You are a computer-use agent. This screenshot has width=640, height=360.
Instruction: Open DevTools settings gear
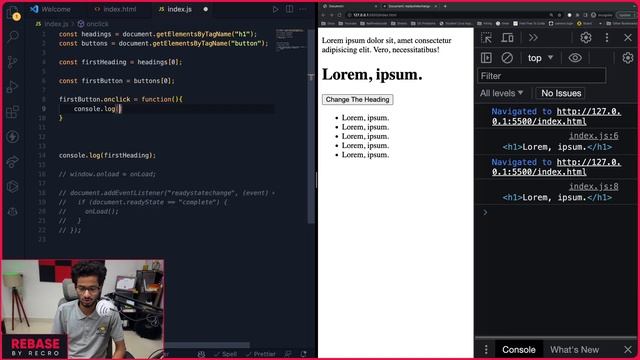[586, 38]
